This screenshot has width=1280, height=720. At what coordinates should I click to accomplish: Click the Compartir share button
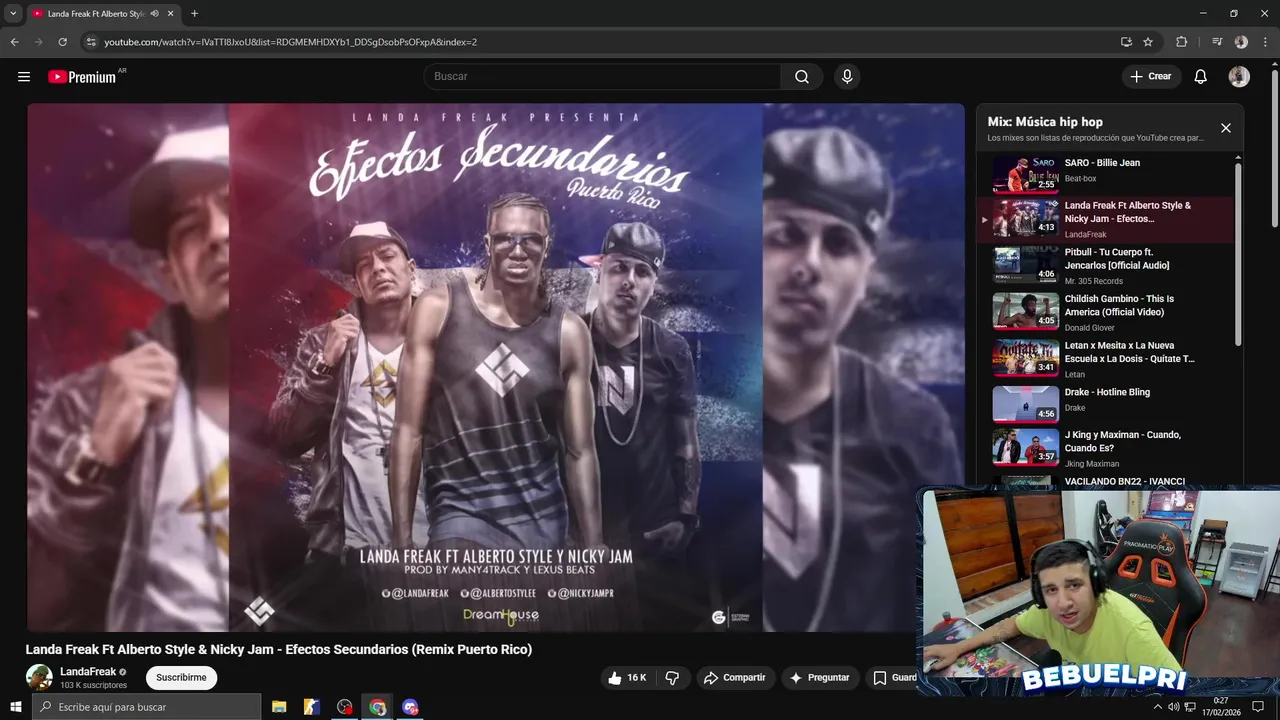(x=735, y=678)
